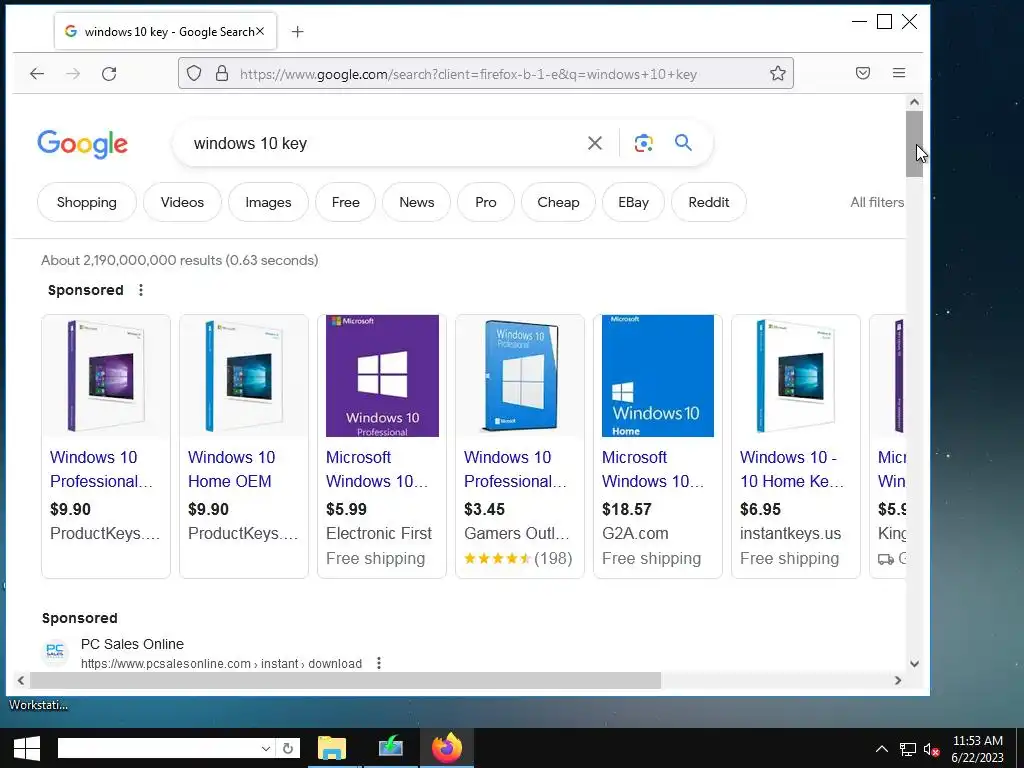Open the Pocket save icon
This screenshot has width=1024, height=768.
[863, 73]
